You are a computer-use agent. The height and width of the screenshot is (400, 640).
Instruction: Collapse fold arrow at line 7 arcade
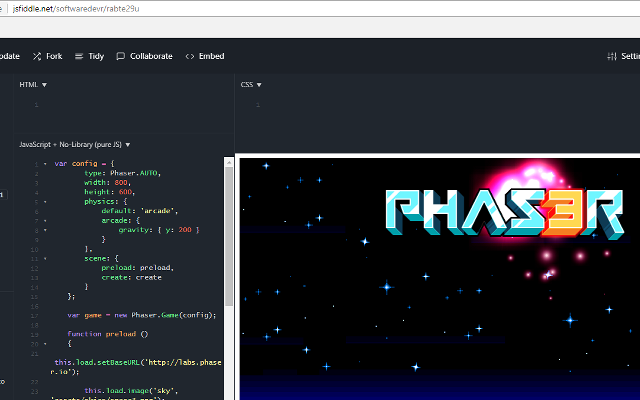point(45,221)
